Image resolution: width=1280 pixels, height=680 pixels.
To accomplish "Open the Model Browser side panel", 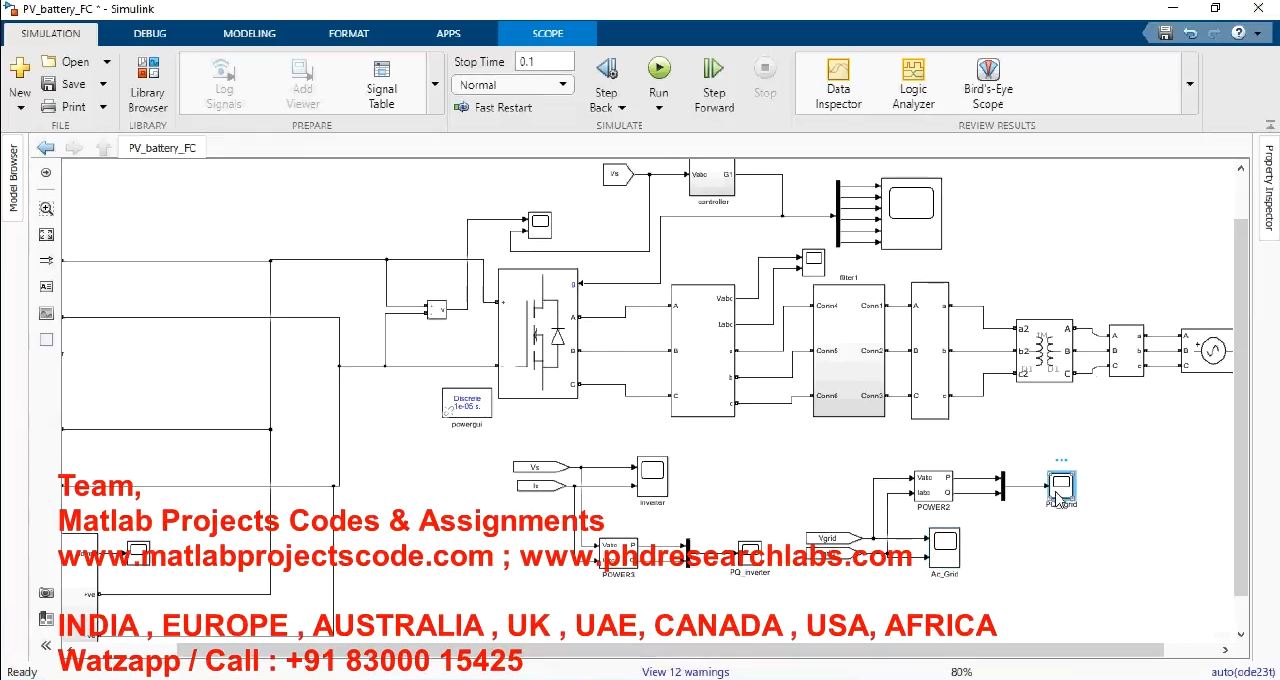I will (x=14, y=178).
